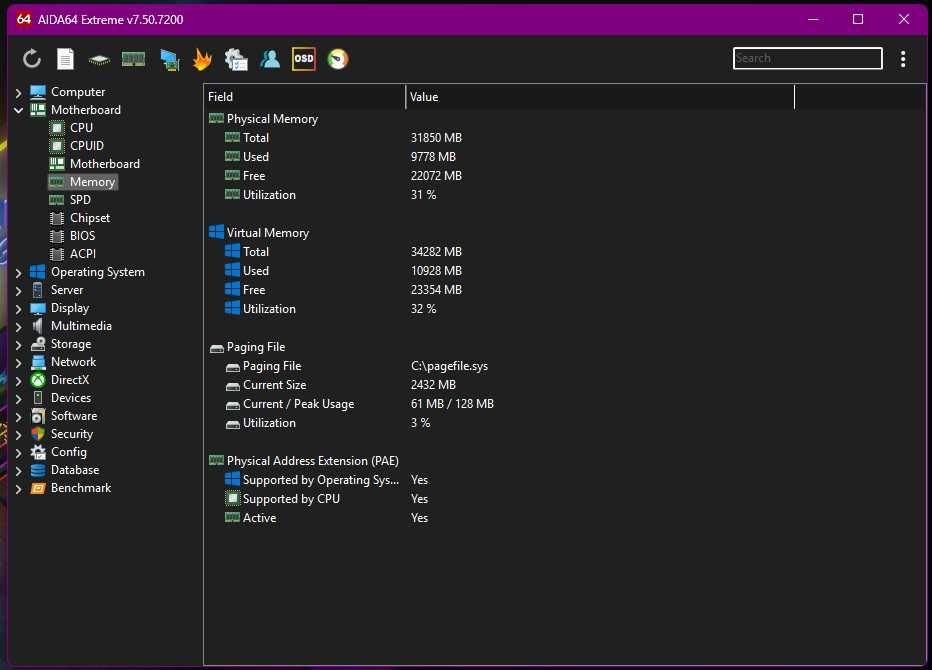Select the Supported by CPU row

tap(291, 499)
